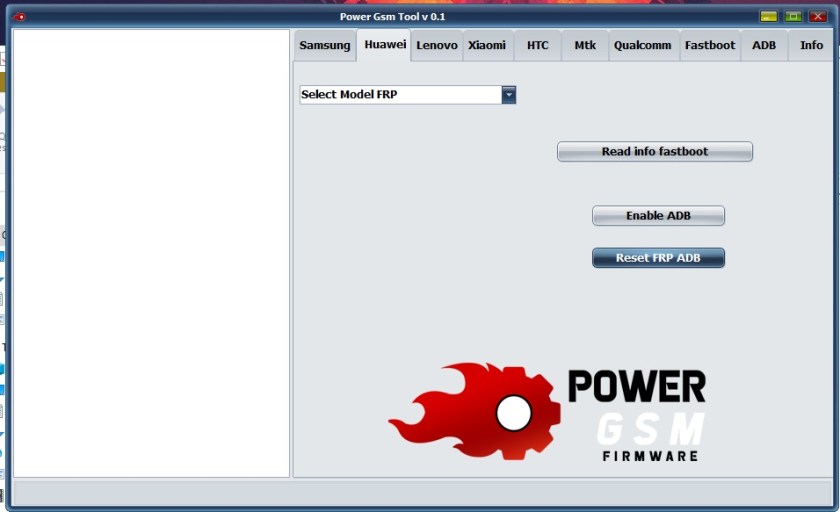840x512 pixels.
Task: Minimize the Power Gsm Tool window
Action: pos(768,17)
